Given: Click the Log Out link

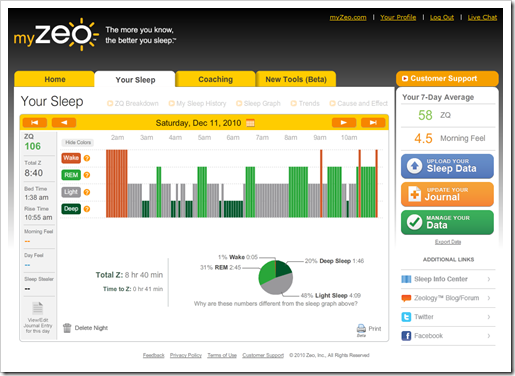Looking at the screenshot, I should click(x=442, y=17).
